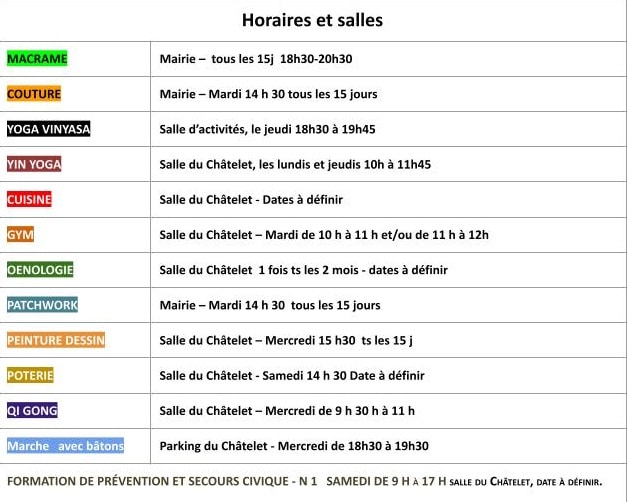627x502 pixels.
Task: Click the Qi Gong Mercredi schedule text
Action: 287,410
